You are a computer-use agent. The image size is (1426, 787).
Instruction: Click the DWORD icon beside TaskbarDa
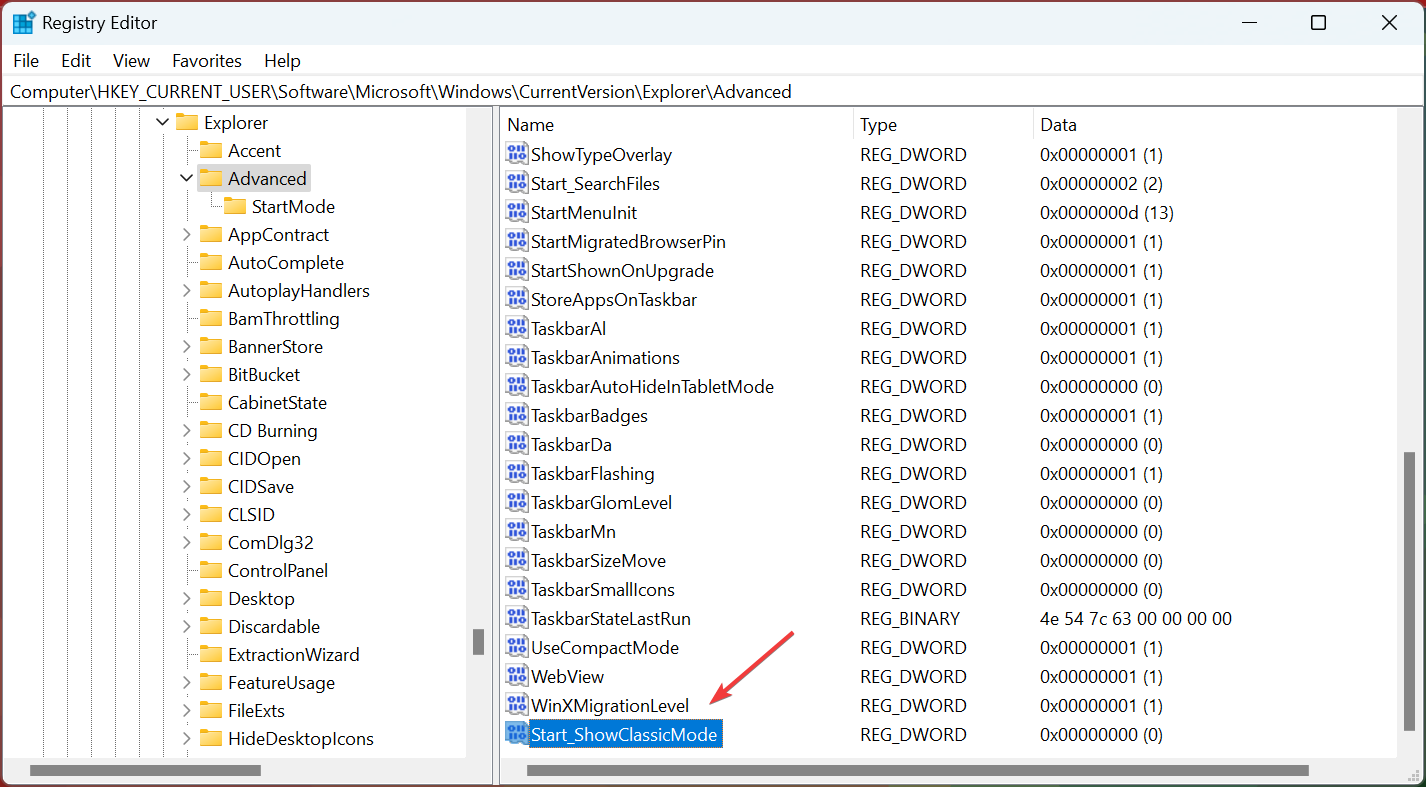point(516,444)
